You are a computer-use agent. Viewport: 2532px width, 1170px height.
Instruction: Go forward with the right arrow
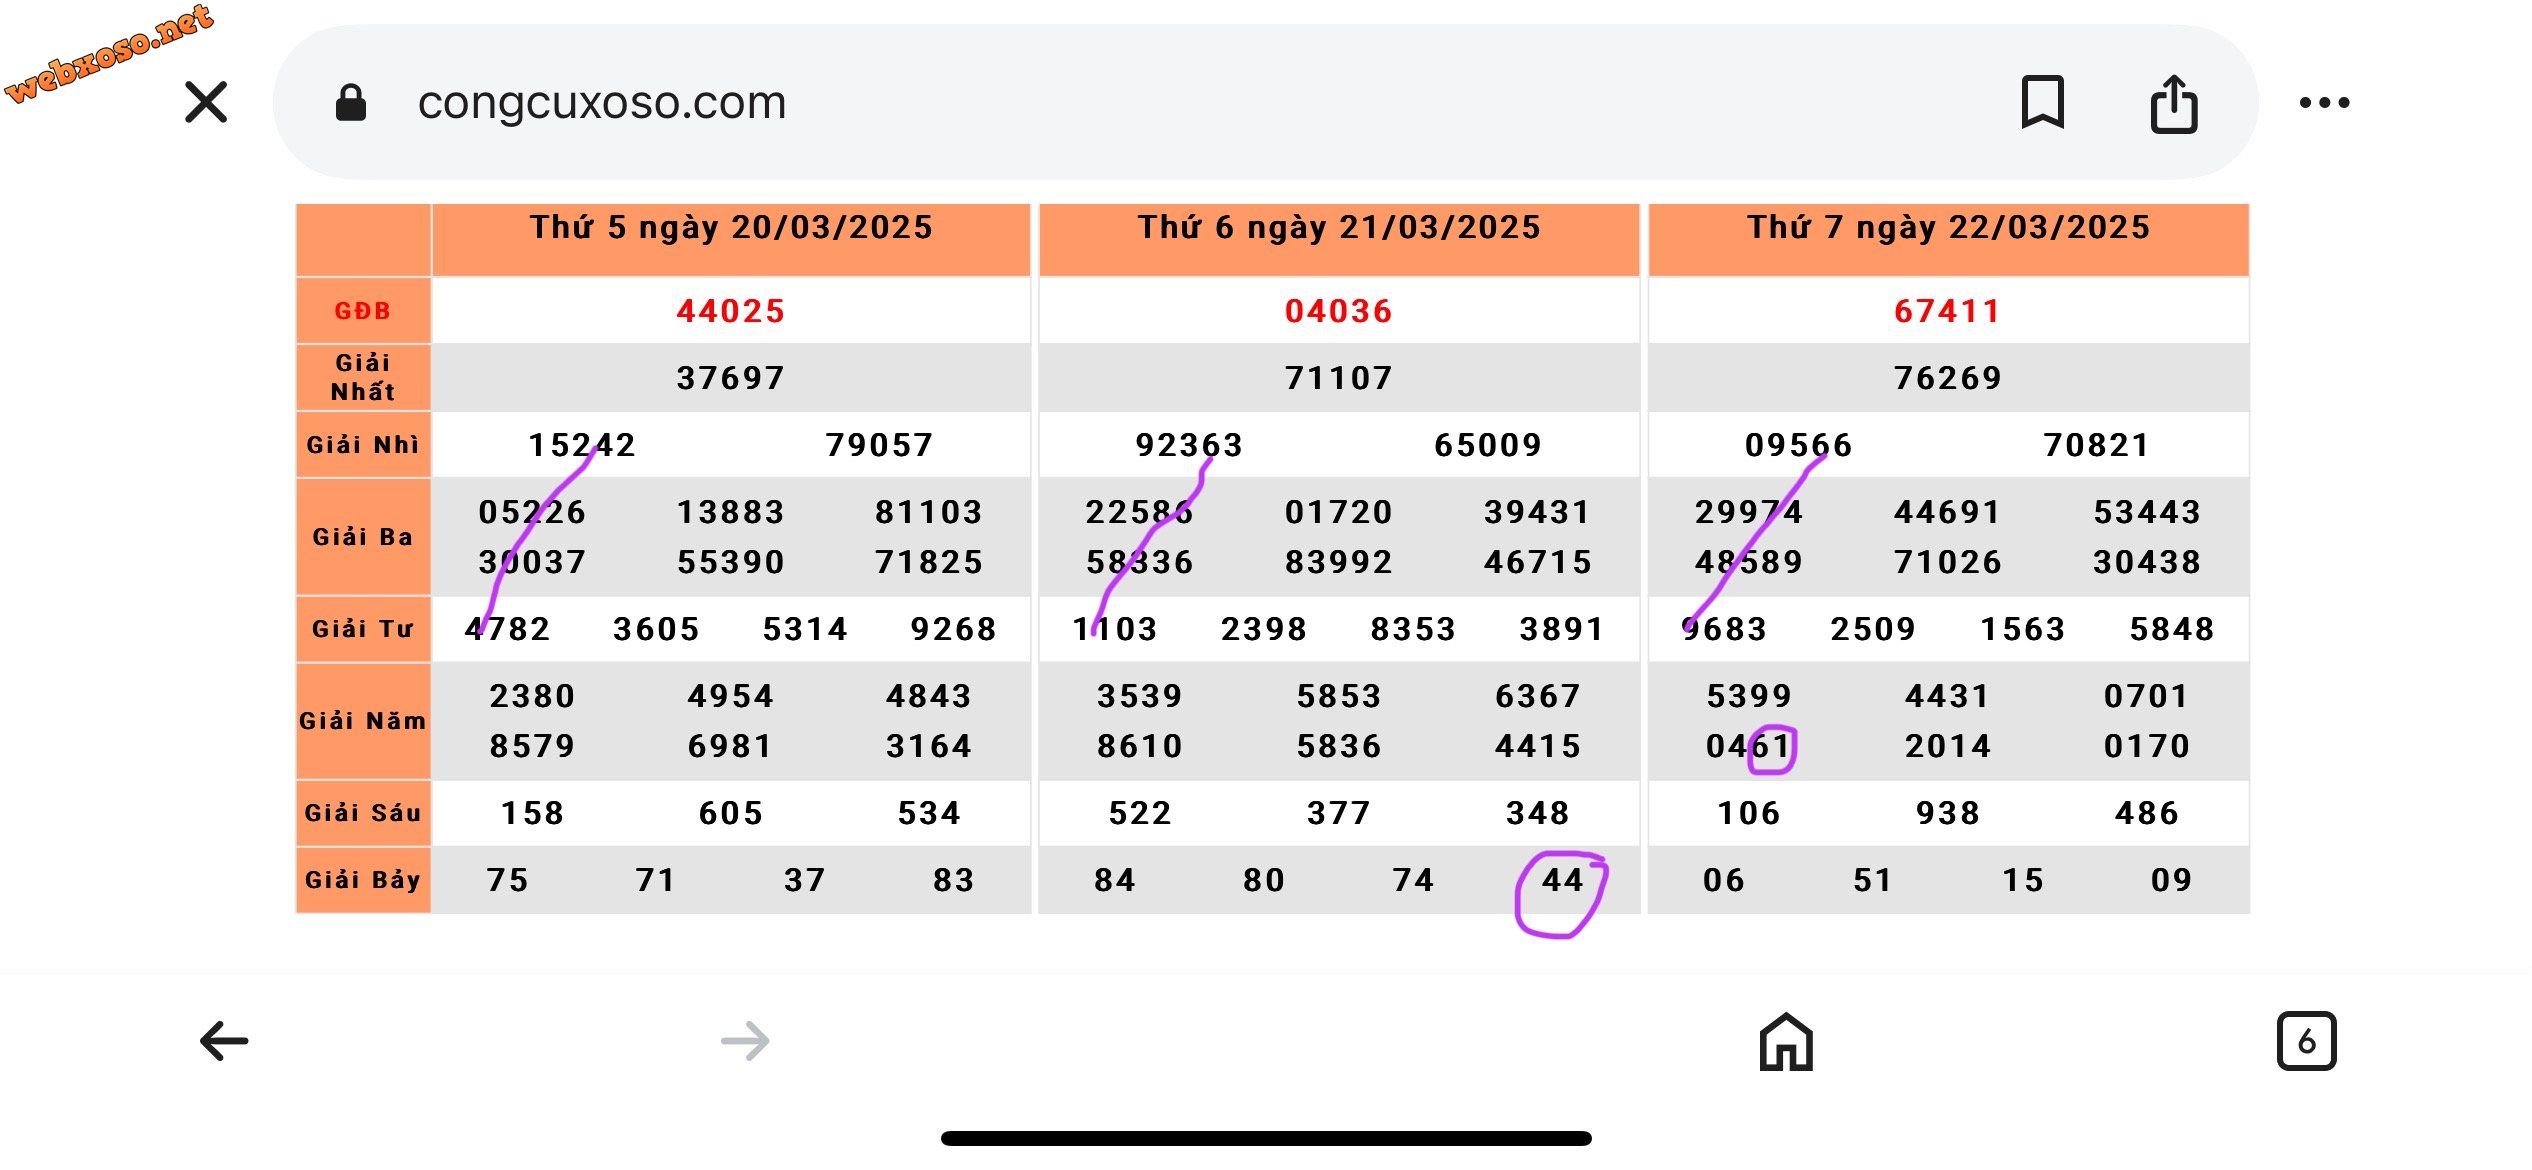point(746,1041)
